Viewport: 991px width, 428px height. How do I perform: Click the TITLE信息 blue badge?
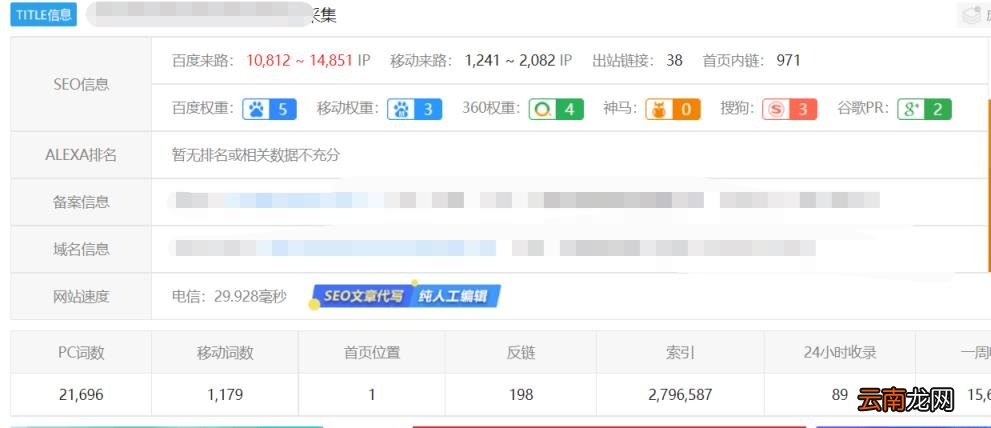point(44,15)
